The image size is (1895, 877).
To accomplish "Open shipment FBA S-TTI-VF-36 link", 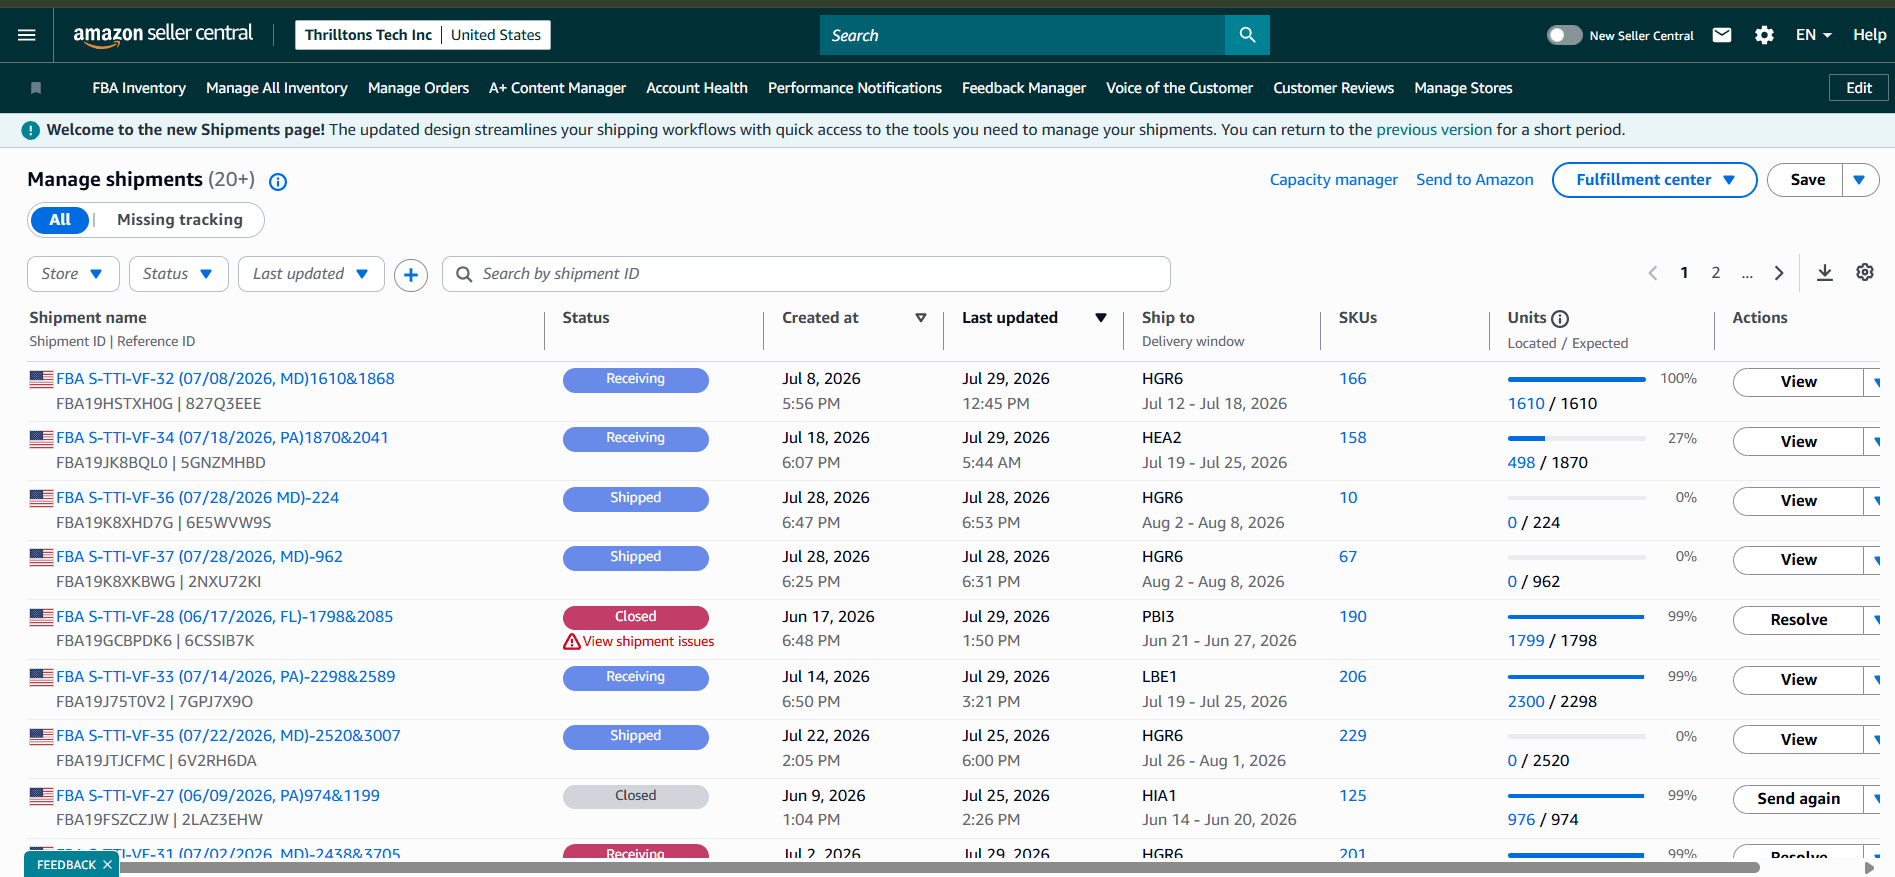I will (198, 498).
